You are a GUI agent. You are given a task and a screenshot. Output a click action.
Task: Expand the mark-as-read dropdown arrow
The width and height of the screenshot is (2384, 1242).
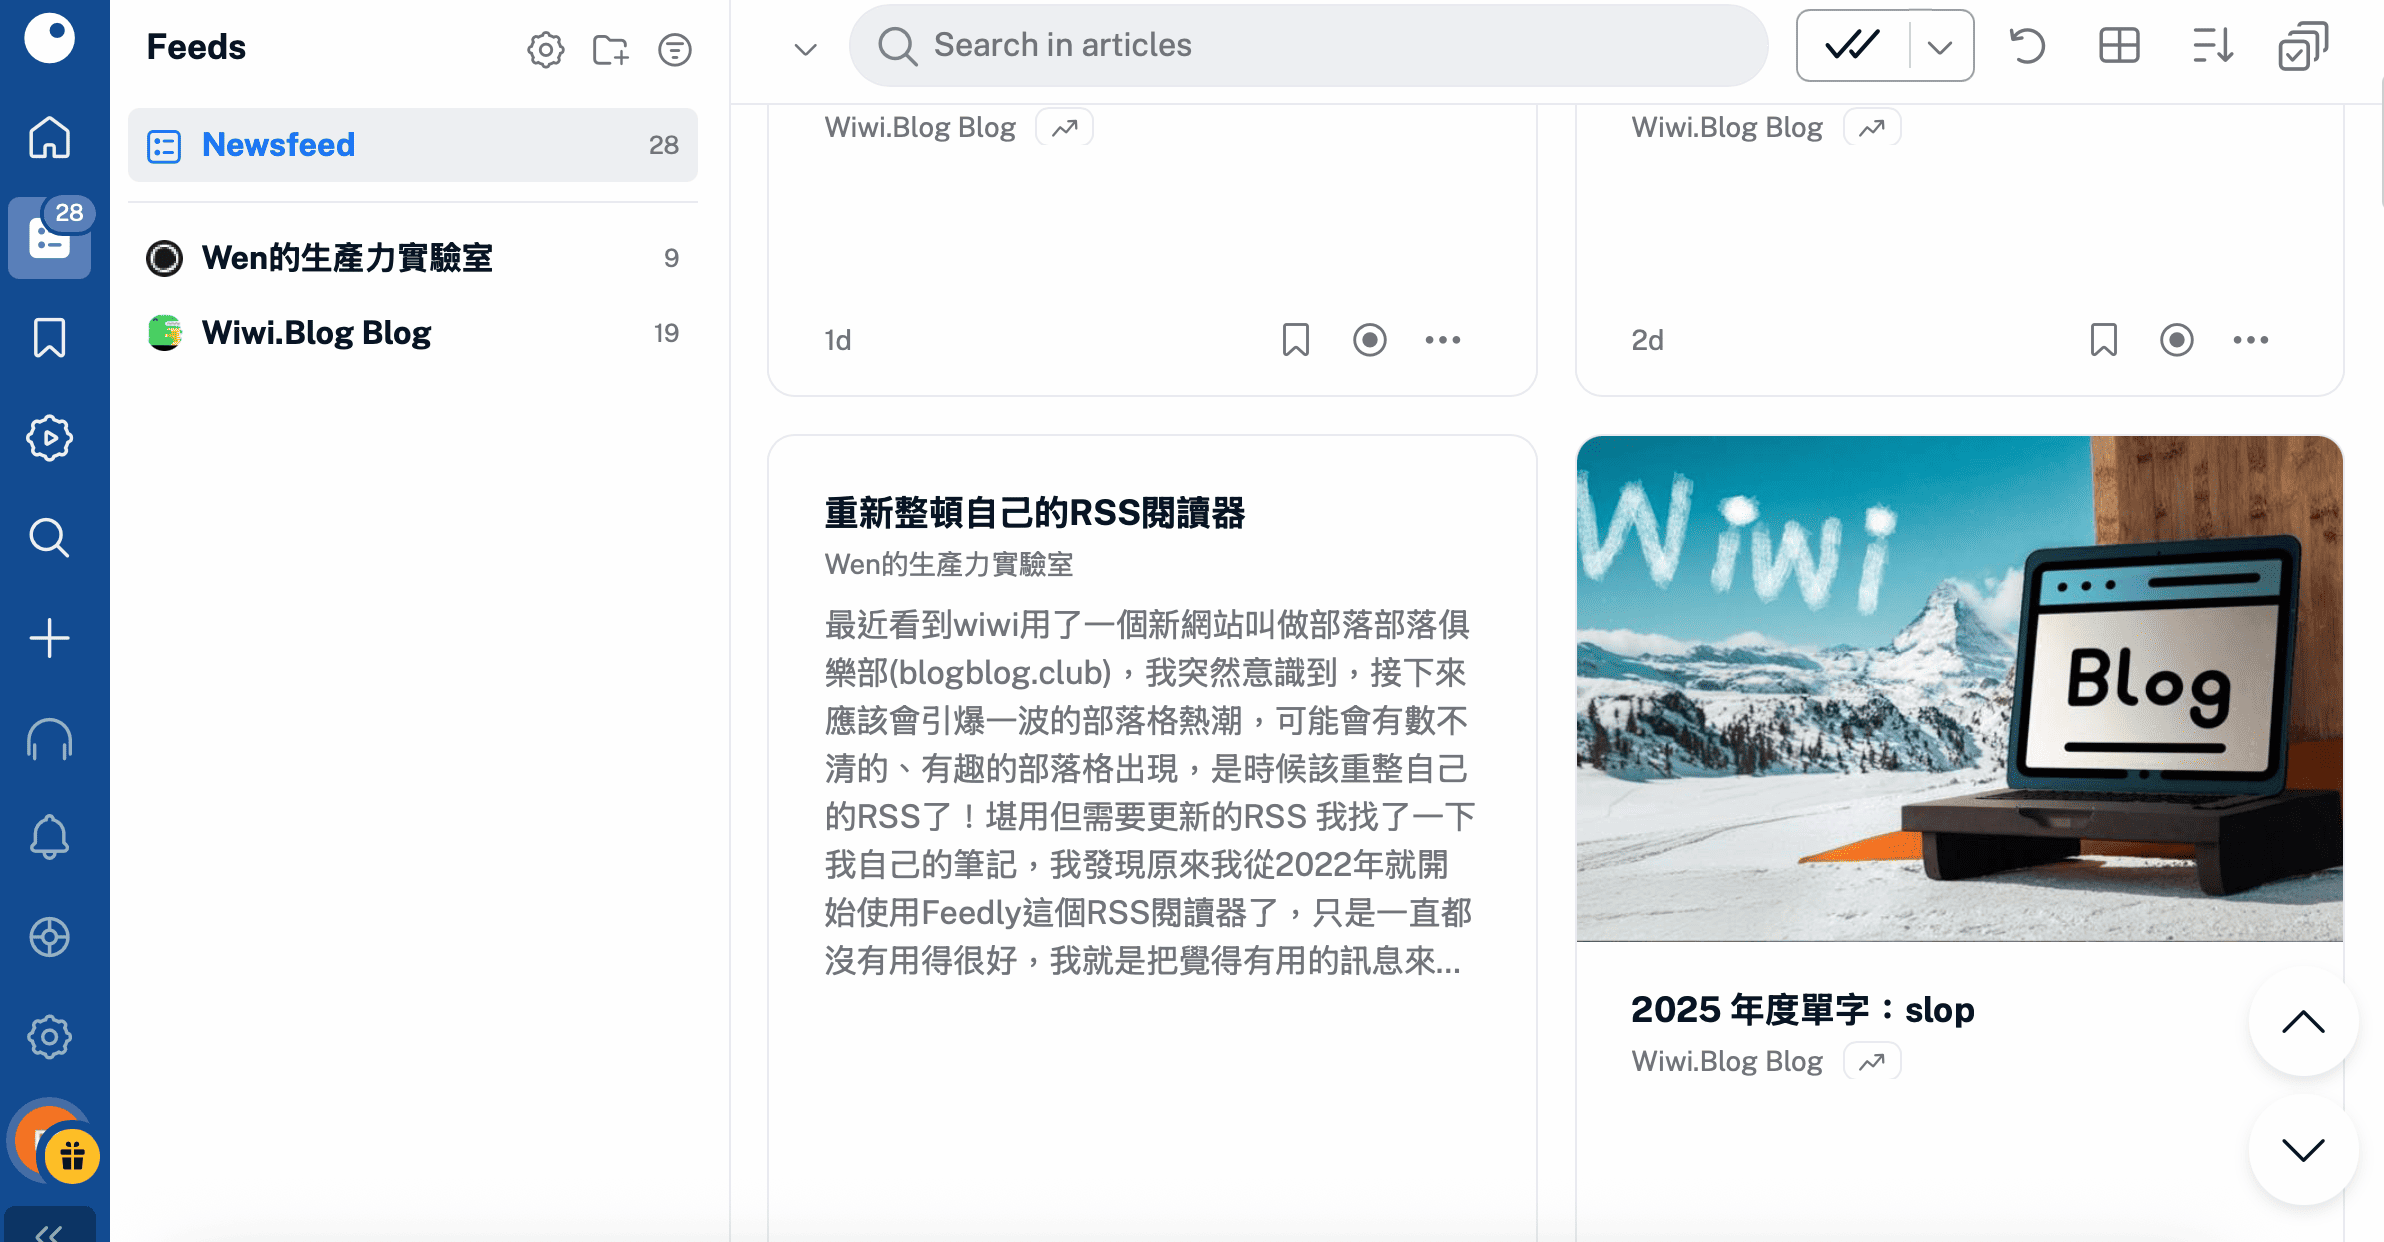[1940, 46]
